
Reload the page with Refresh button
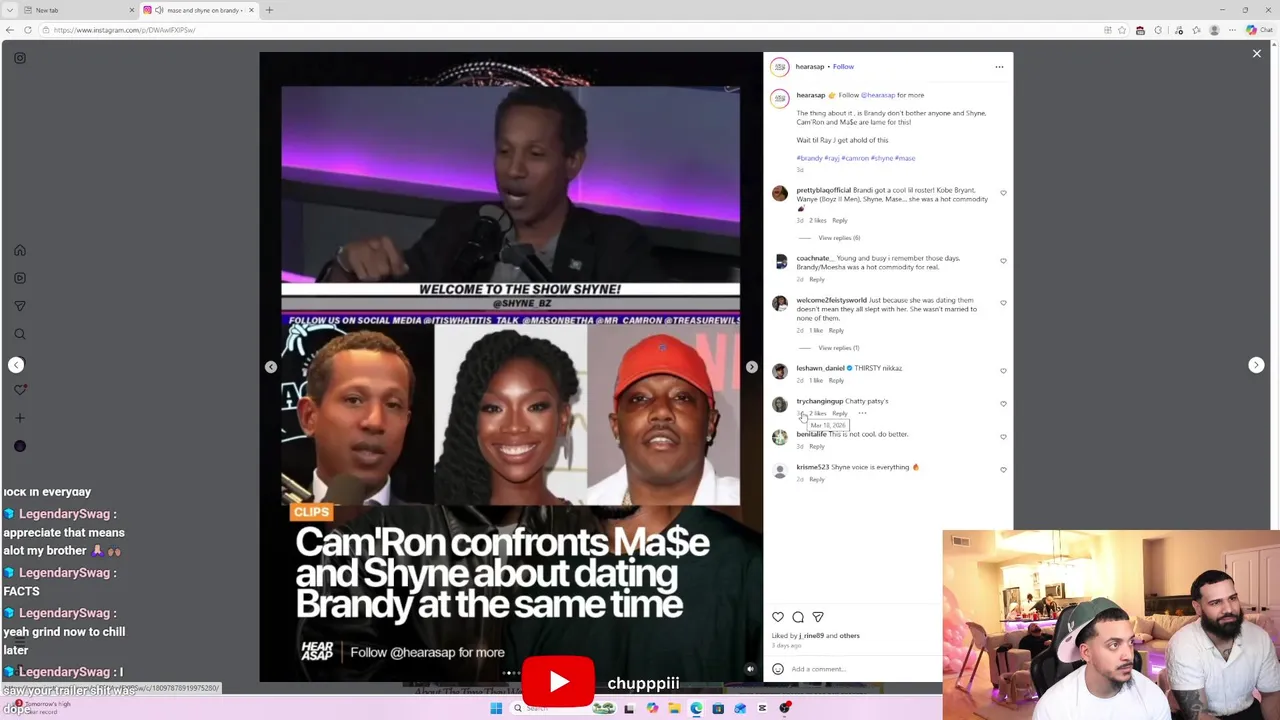click(x=27, y=30)
